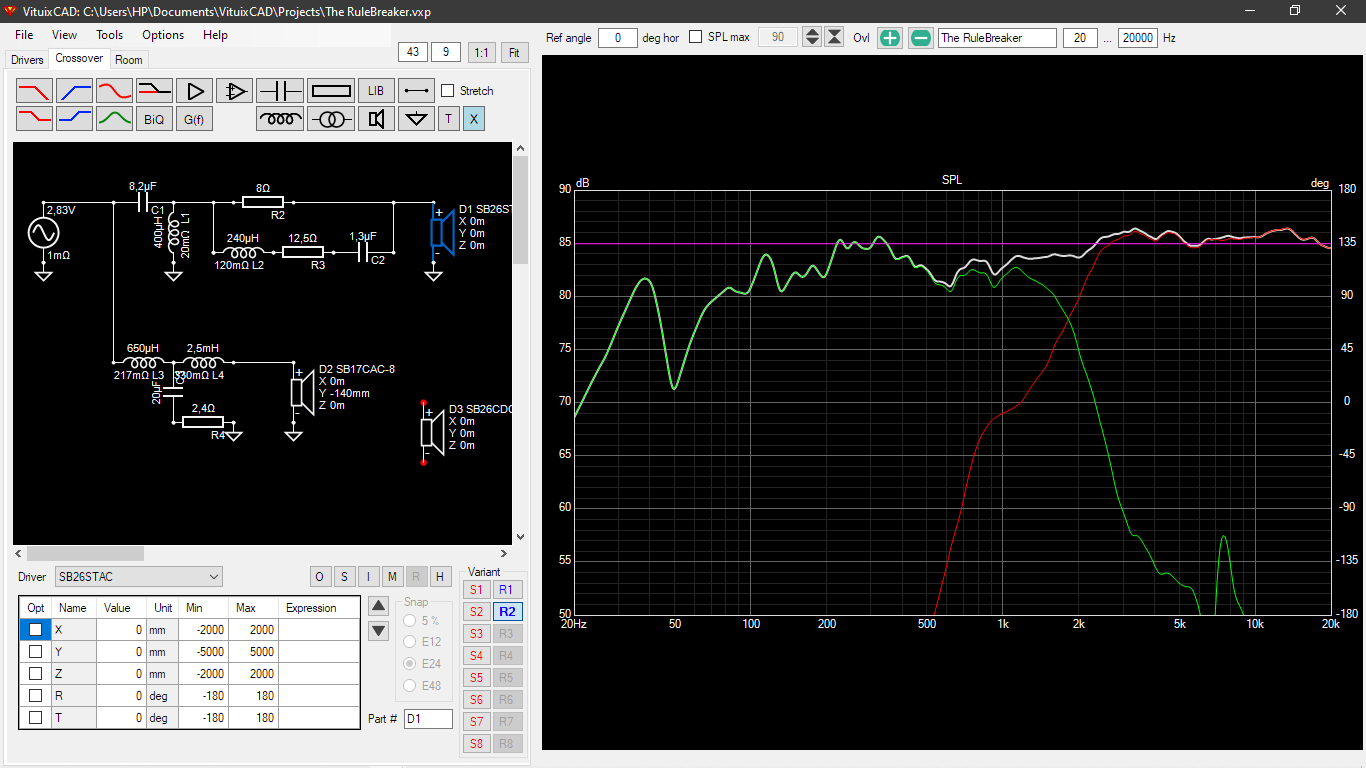Click the Ref angle input field
This screenshot has width=1366, height=768.
click(618, 38)
